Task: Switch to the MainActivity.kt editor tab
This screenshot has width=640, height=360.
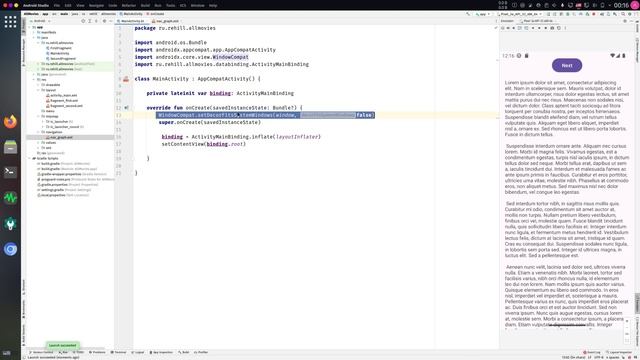Action: [132, 21]
